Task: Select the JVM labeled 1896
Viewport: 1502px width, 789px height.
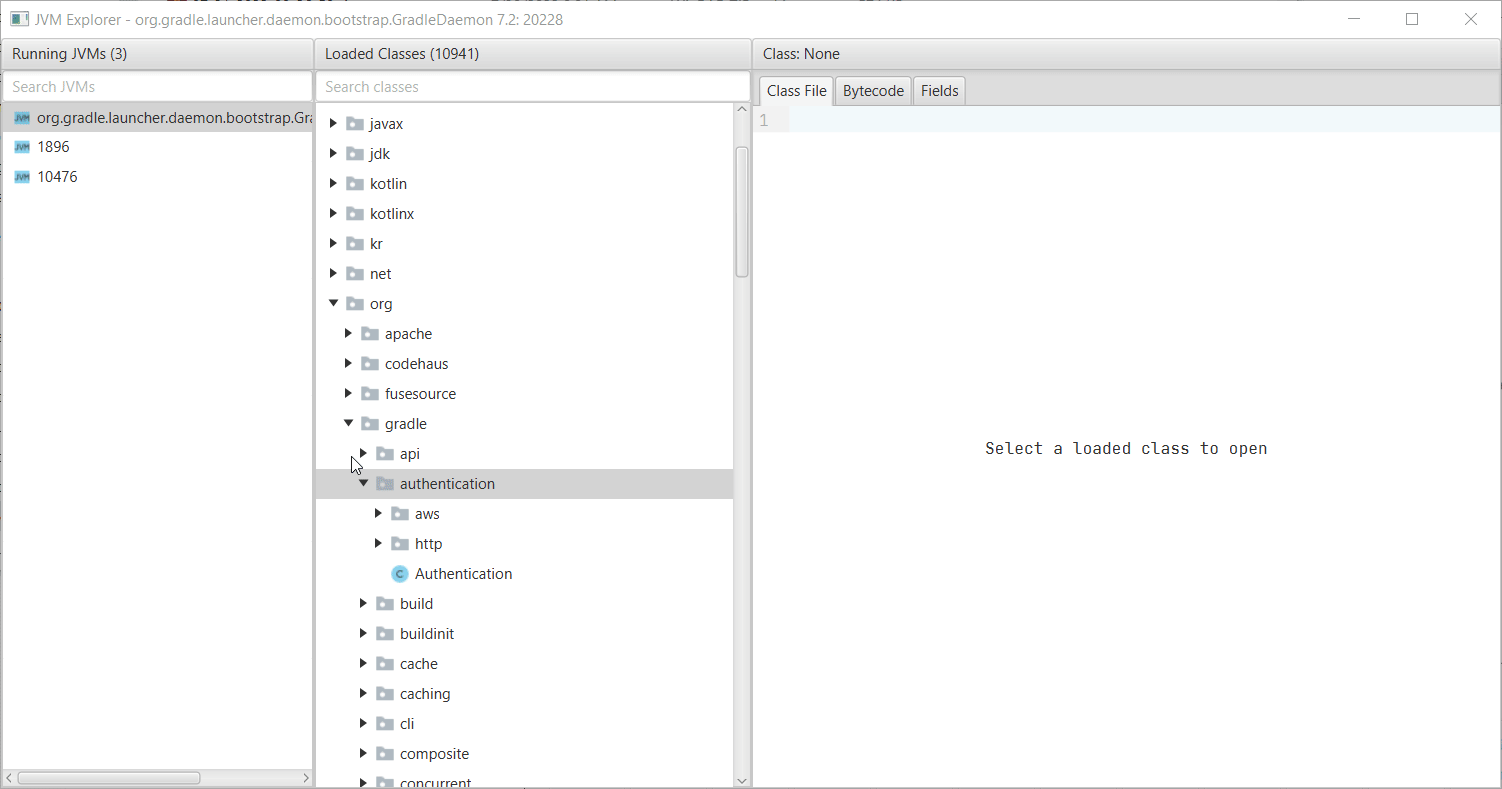Action: point(157,147)
